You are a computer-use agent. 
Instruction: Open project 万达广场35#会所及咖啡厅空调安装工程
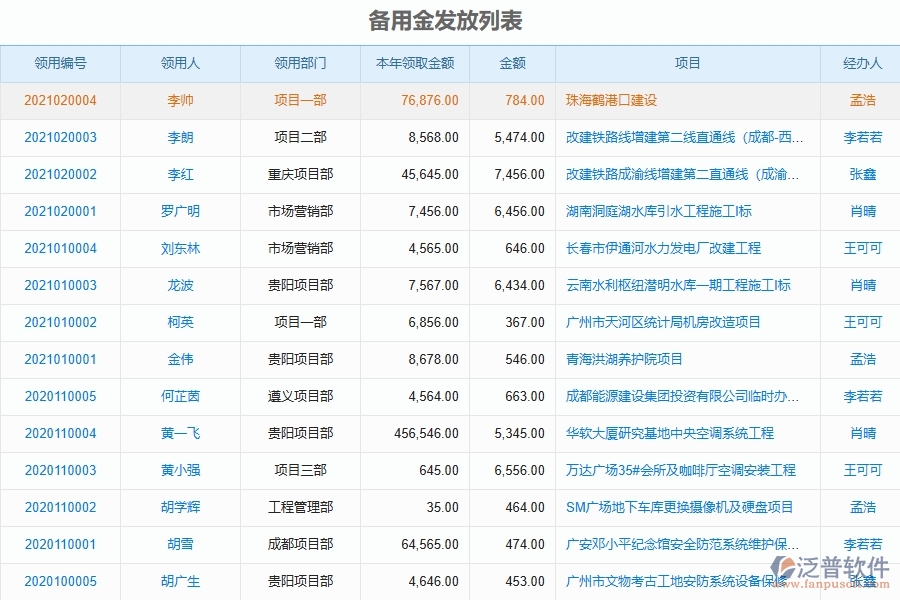(x=674, y=470)
